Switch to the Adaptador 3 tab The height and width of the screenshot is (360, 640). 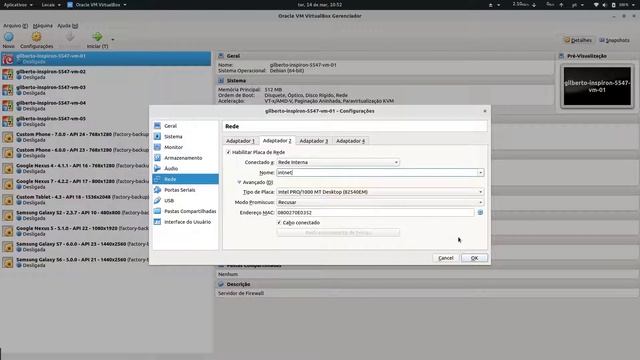(313, 141)
